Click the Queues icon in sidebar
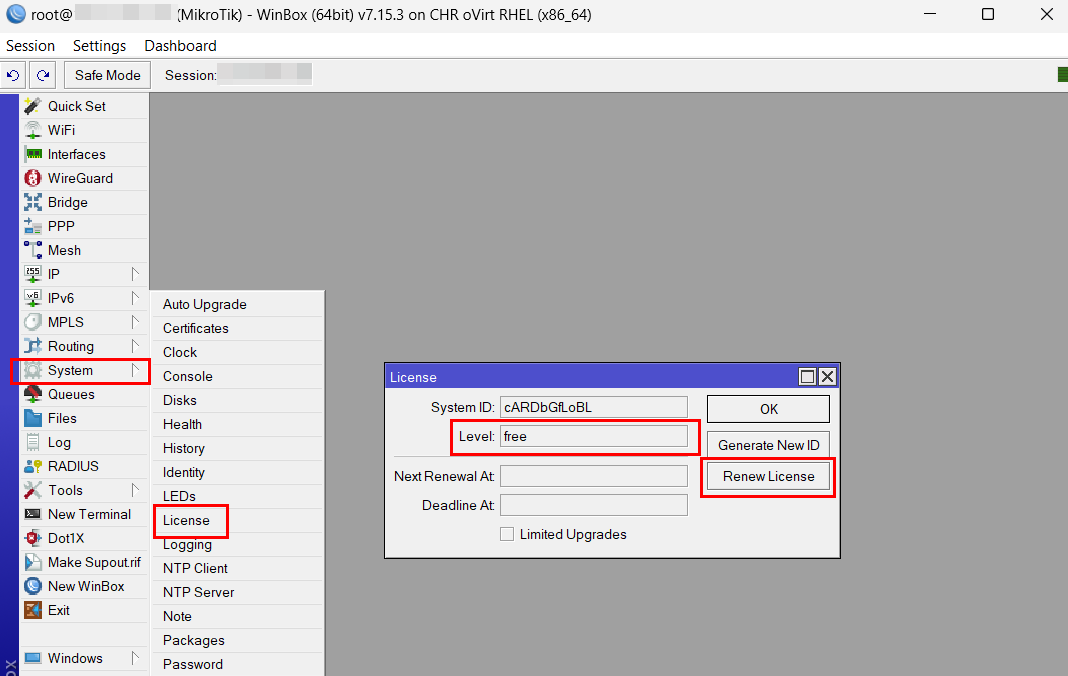Viewport: 1068px width, 676px height. pyautogui.click(x=33, y=394)
